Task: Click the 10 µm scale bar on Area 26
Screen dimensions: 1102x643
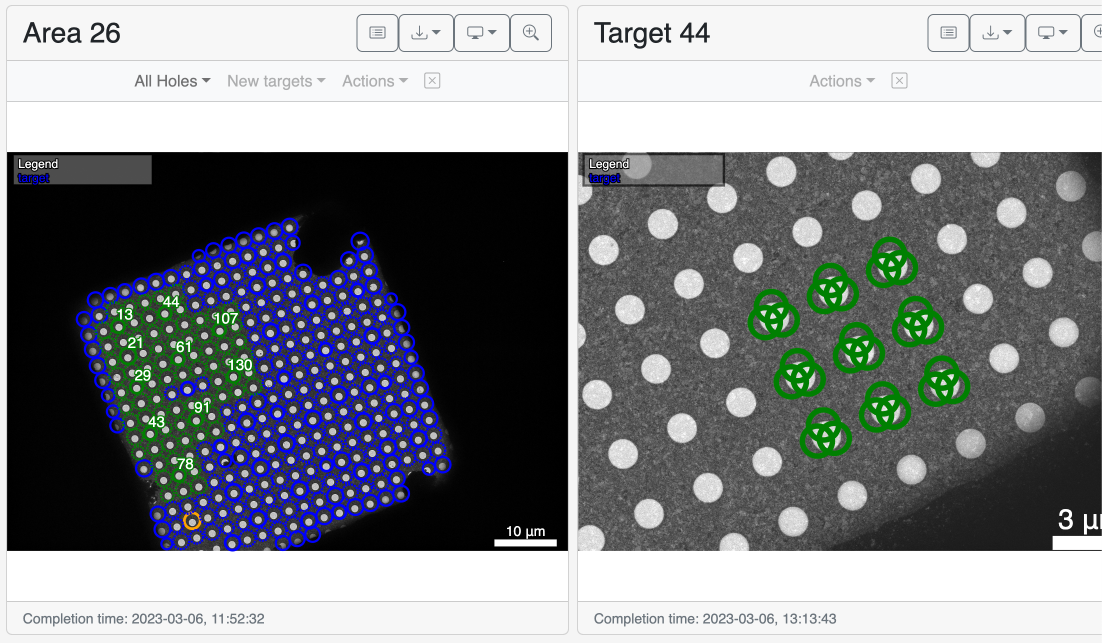Action: 524,539
